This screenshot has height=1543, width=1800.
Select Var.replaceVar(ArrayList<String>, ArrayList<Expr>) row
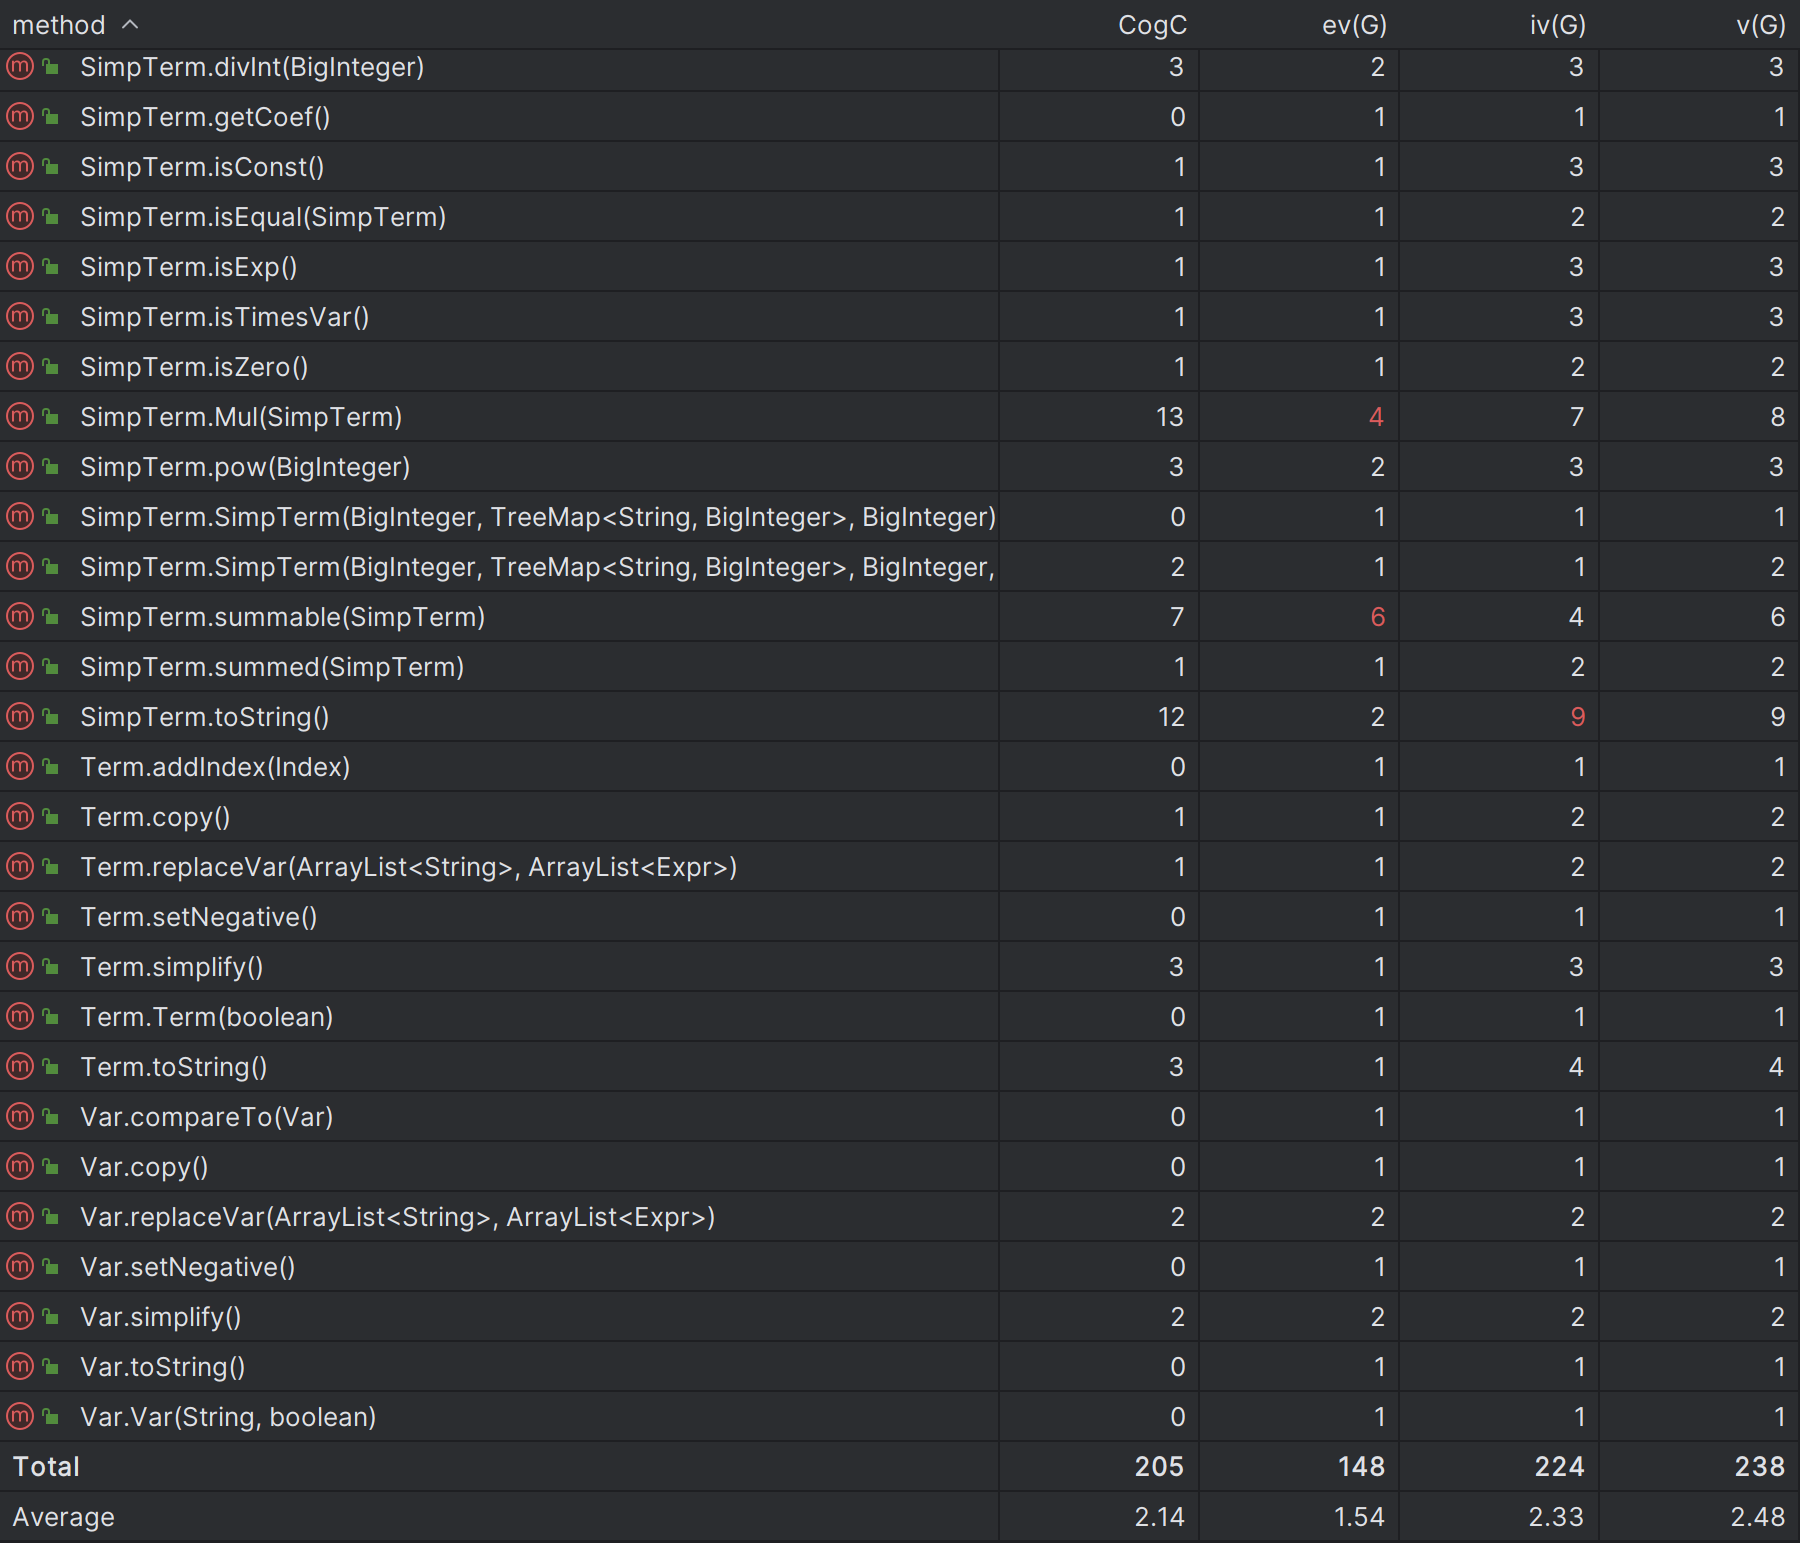900,1217
